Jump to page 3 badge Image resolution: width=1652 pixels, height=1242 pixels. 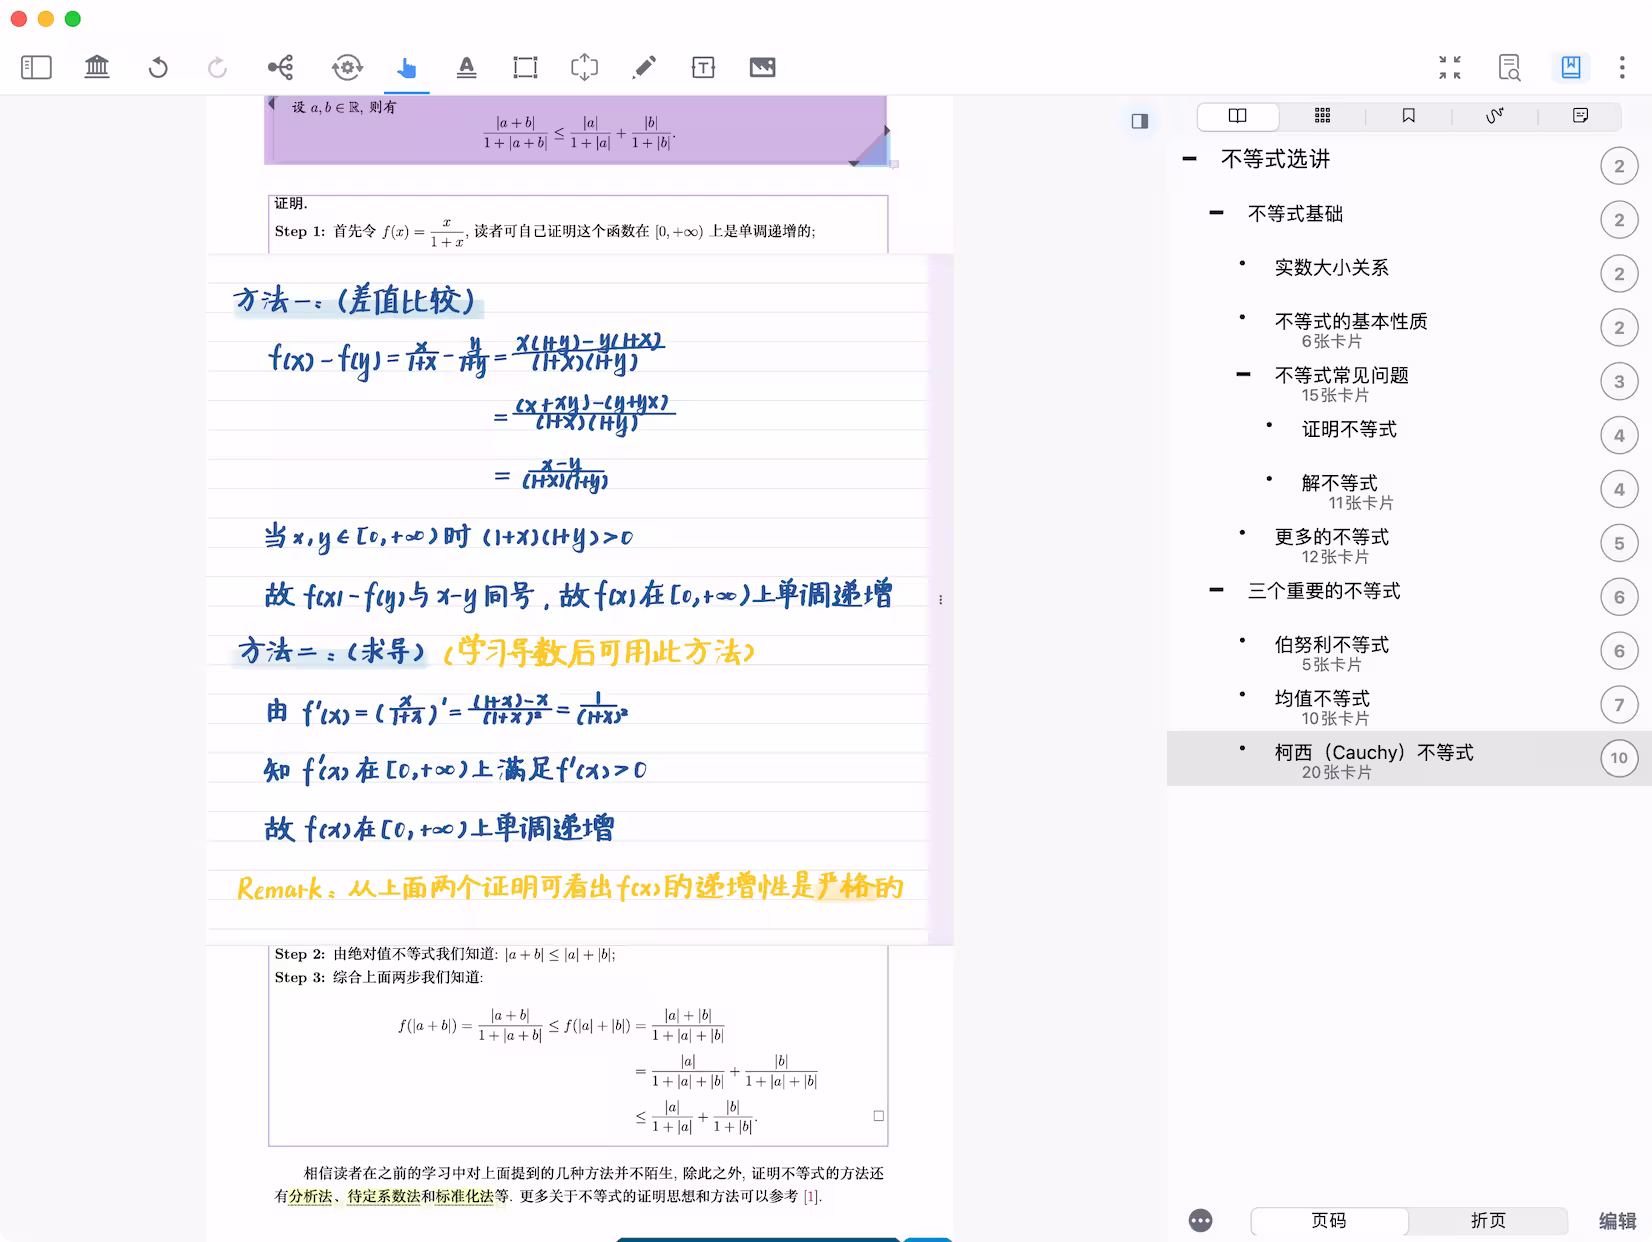click(x=1619, y=381)
